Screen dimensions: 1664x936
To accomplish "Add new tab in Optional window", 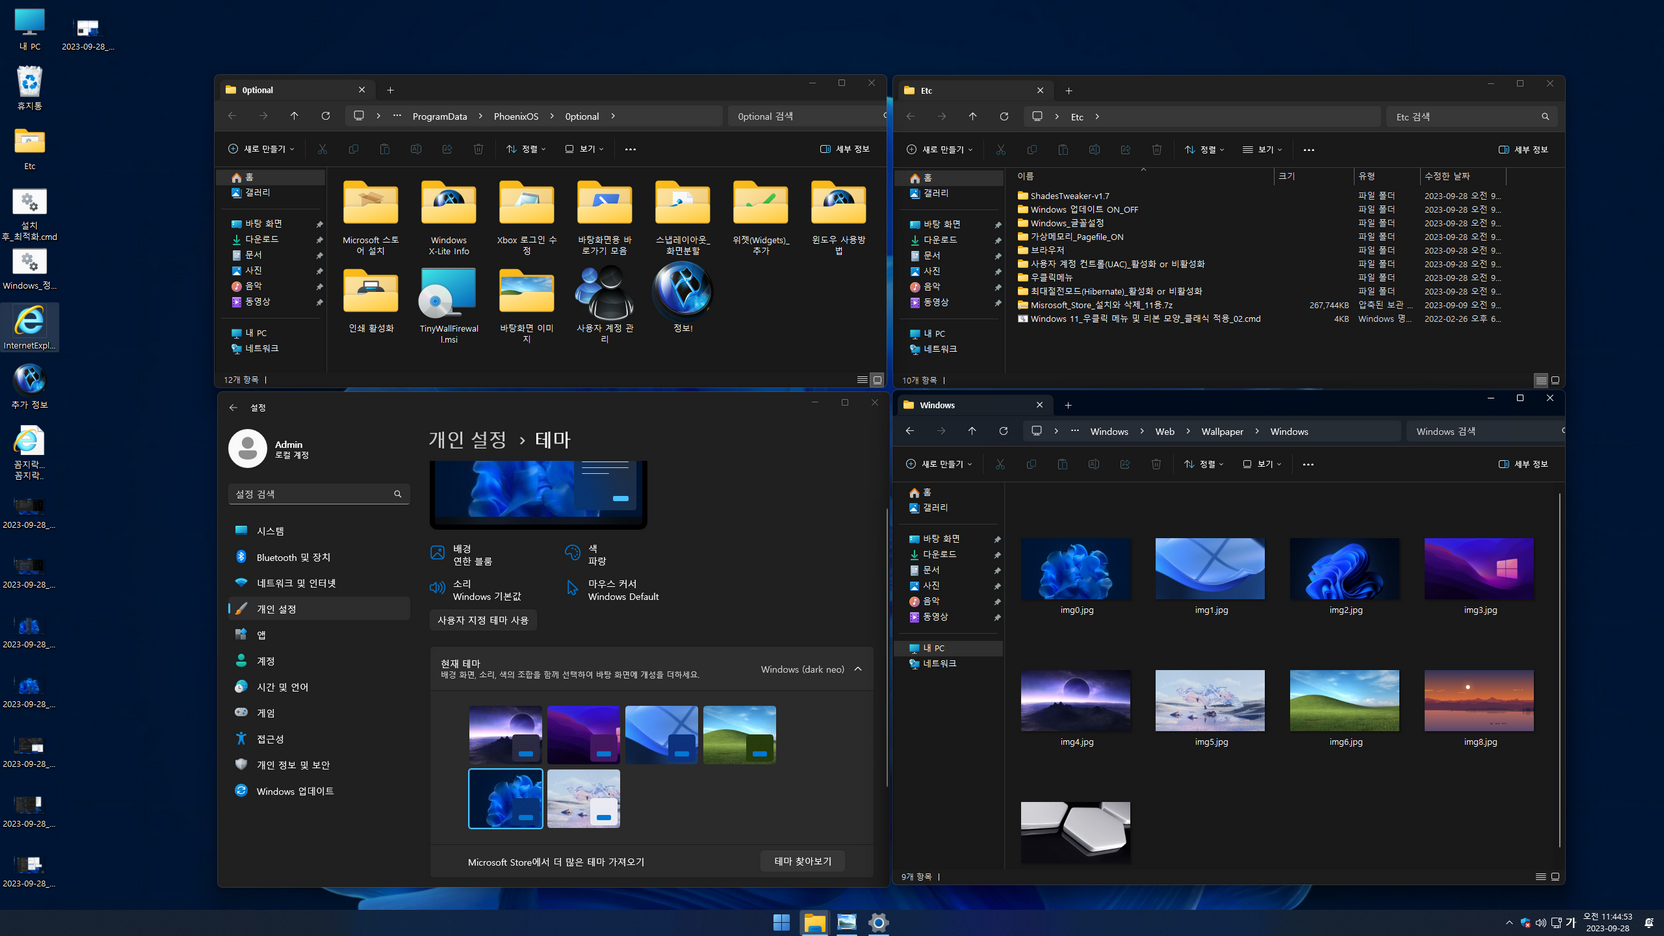I will [x=390, y=90].
